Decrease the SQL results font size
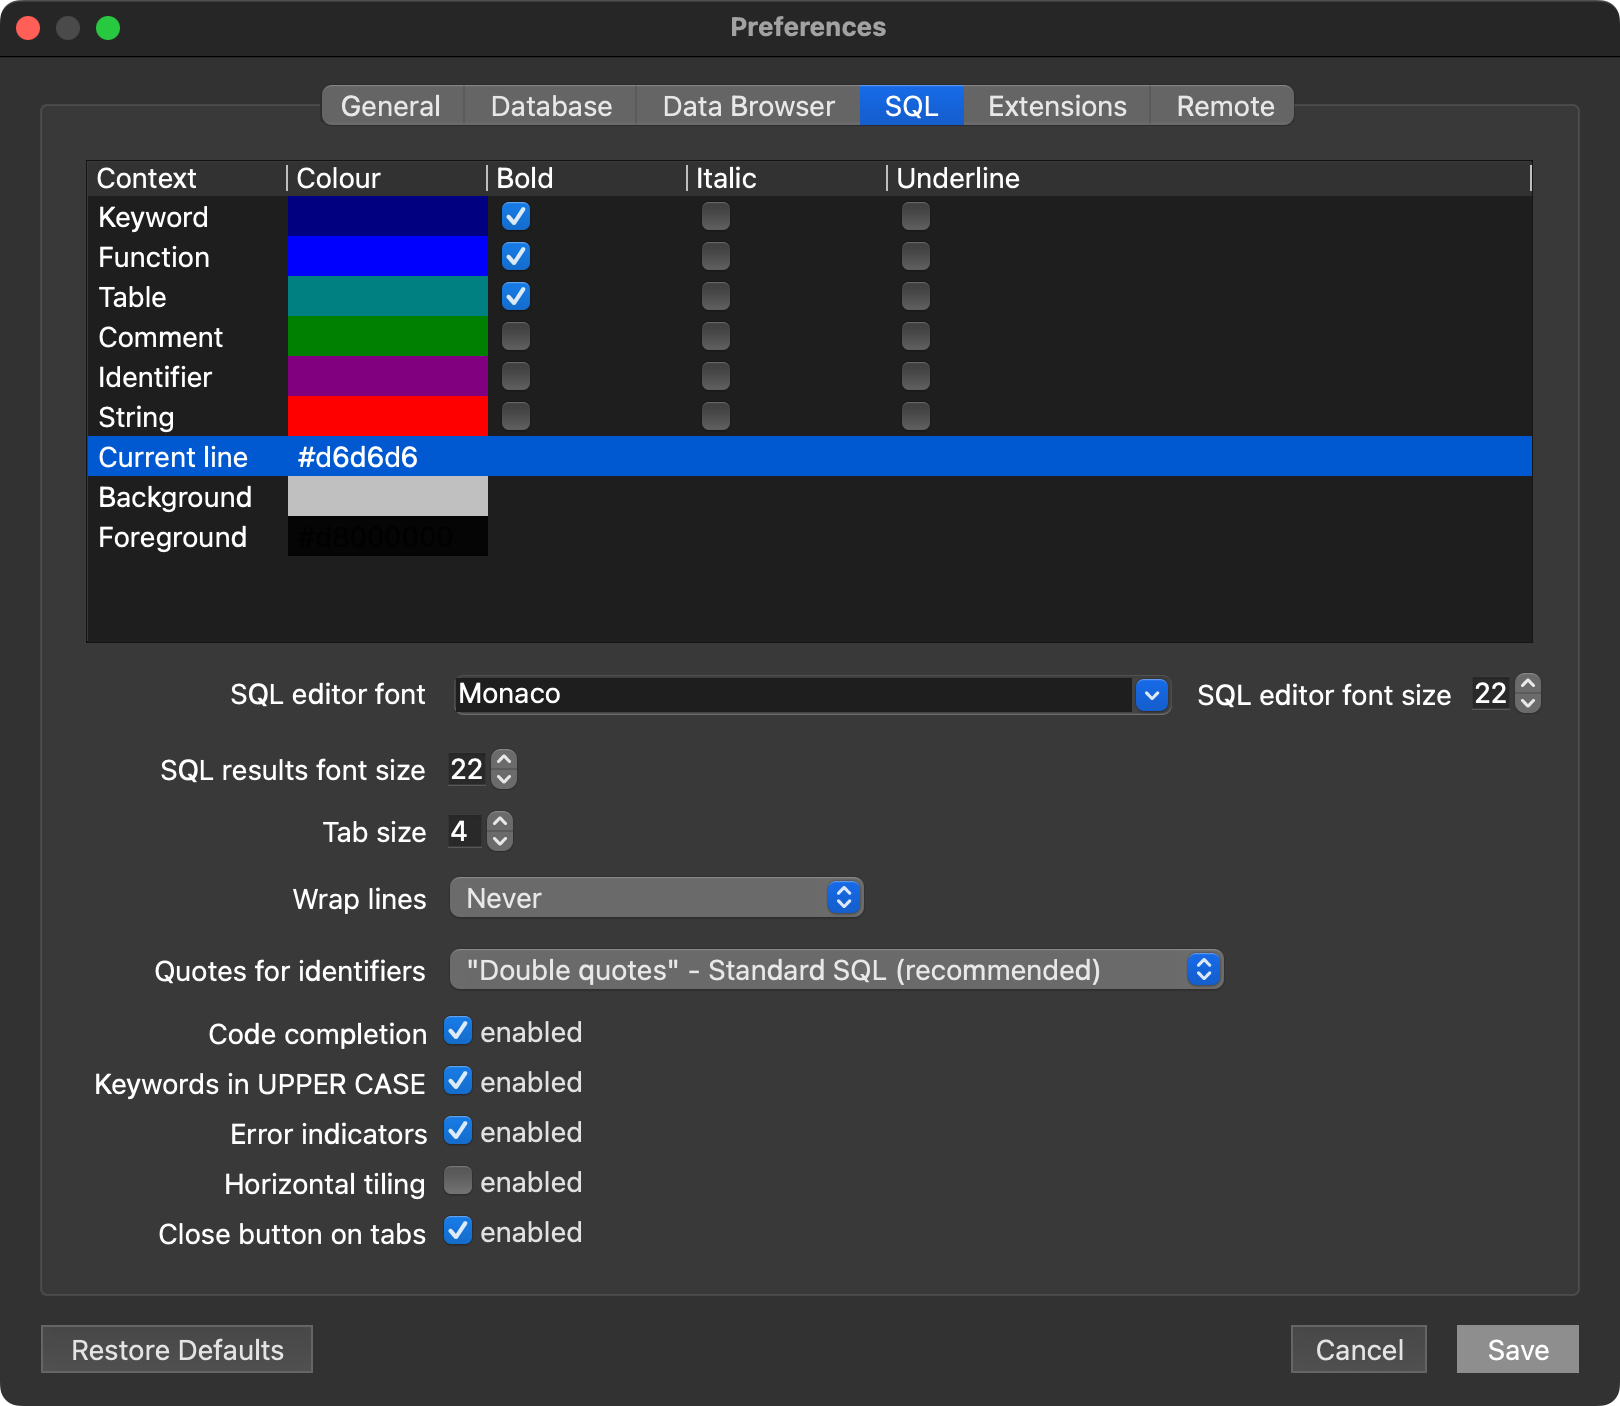1620x1406 pixels. tap(504, 779)
